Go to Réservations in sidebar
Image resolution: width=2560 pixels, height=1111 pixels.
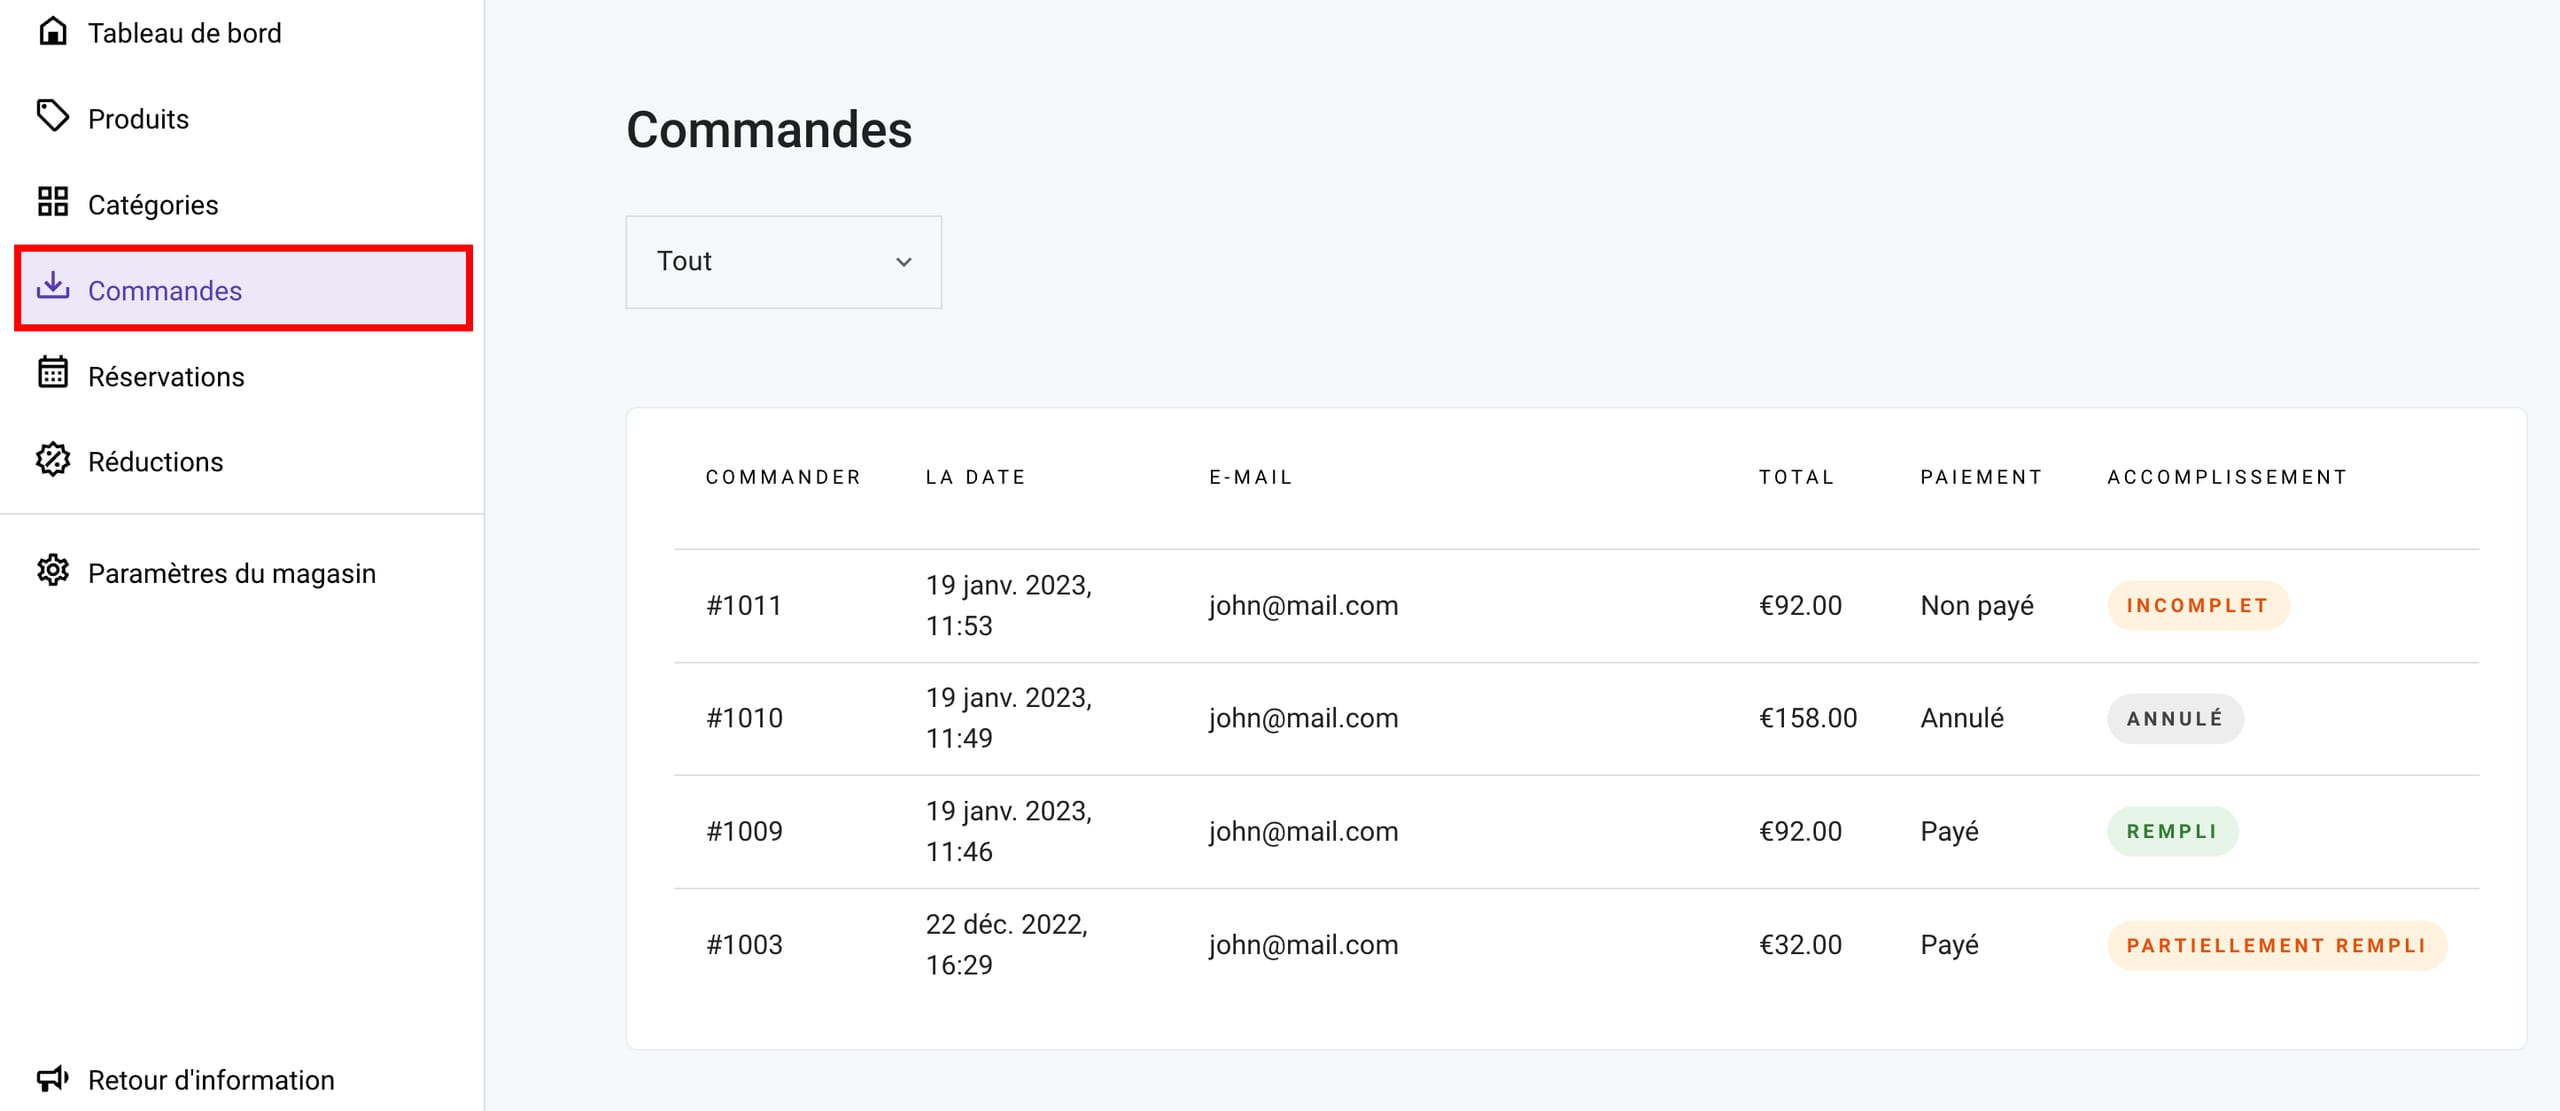166,377
